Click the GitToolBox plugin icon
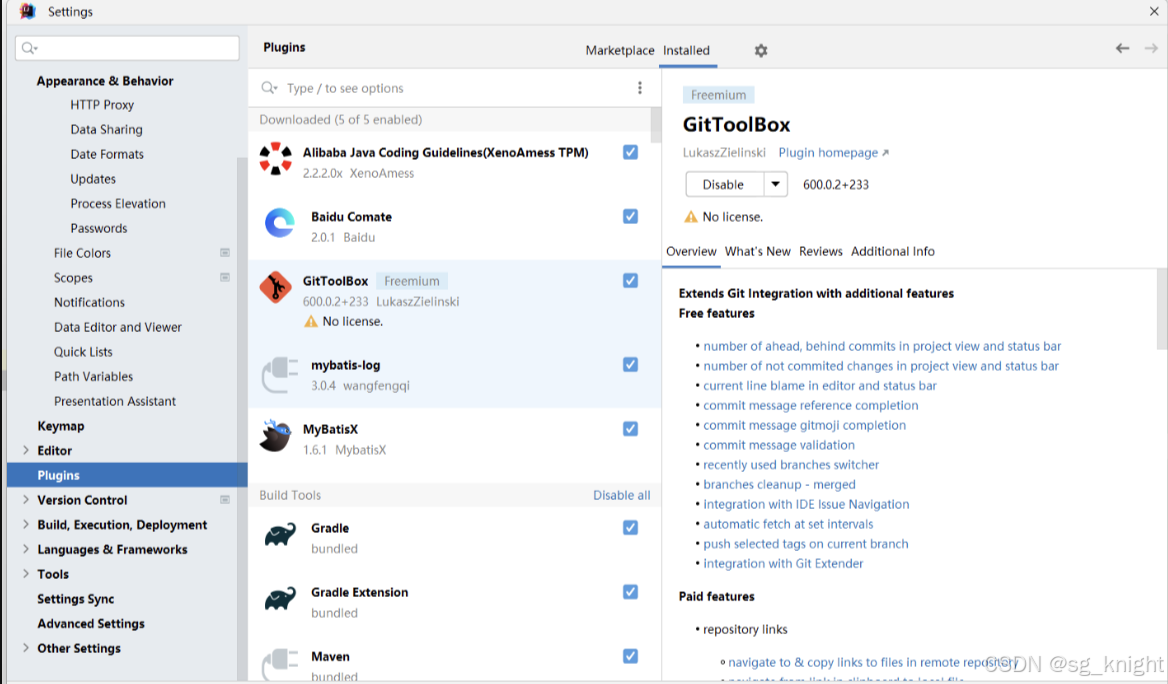This screenshot has height=684, width=1168. [276, 287]
